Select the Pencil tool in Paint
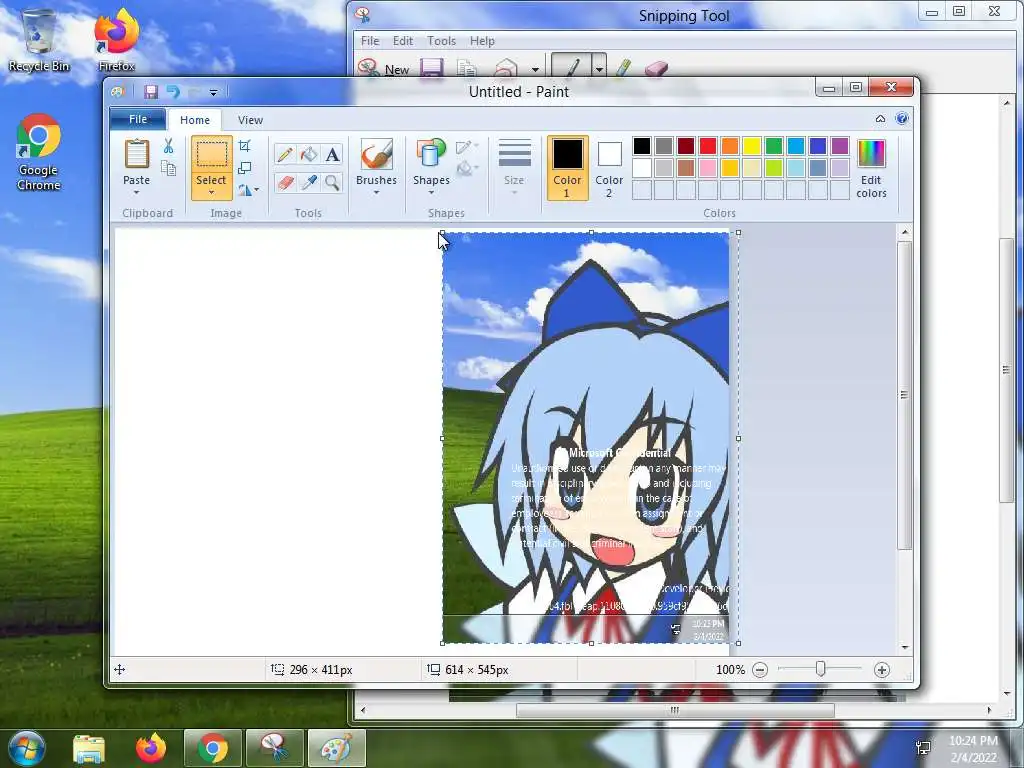The width and height of the screenshot is (1024, 768). 285,155
